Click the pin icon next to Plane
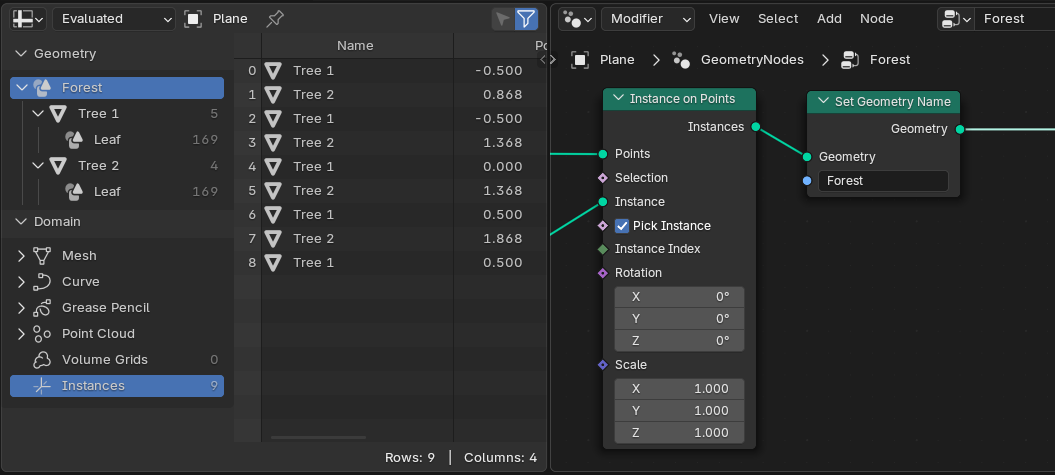 pos(274,19)
